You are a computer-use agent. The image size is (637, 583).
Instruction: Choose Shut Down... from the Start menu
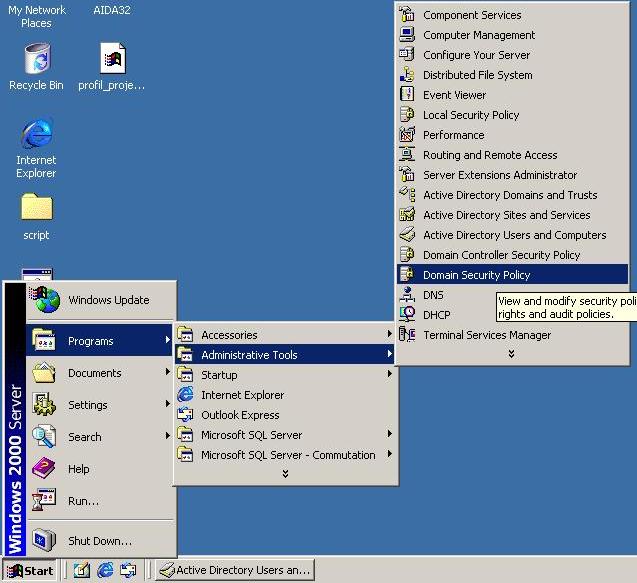click(x=99, y=540)
